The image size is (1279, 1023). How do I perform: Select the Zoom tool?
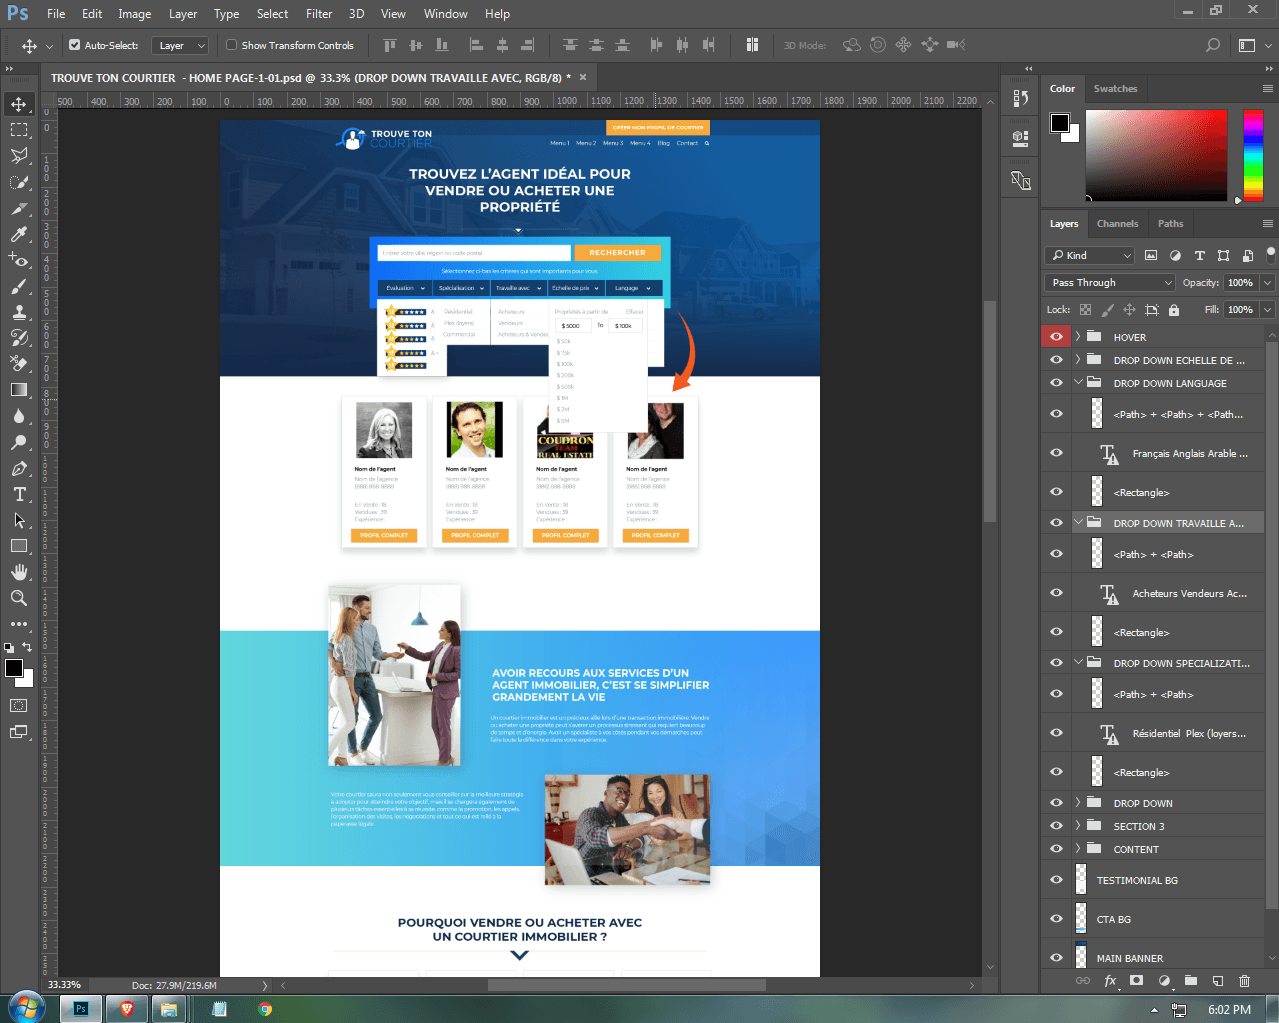pyautogui.click(x=19, y=598)
